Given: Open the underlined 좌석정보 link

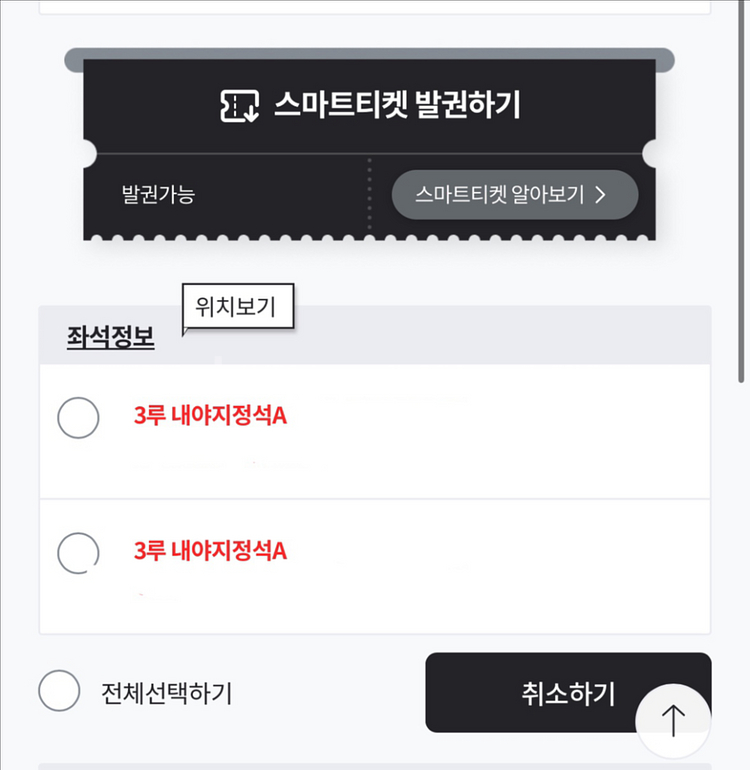Looking at the screenshot, I should tap(110, 337).
